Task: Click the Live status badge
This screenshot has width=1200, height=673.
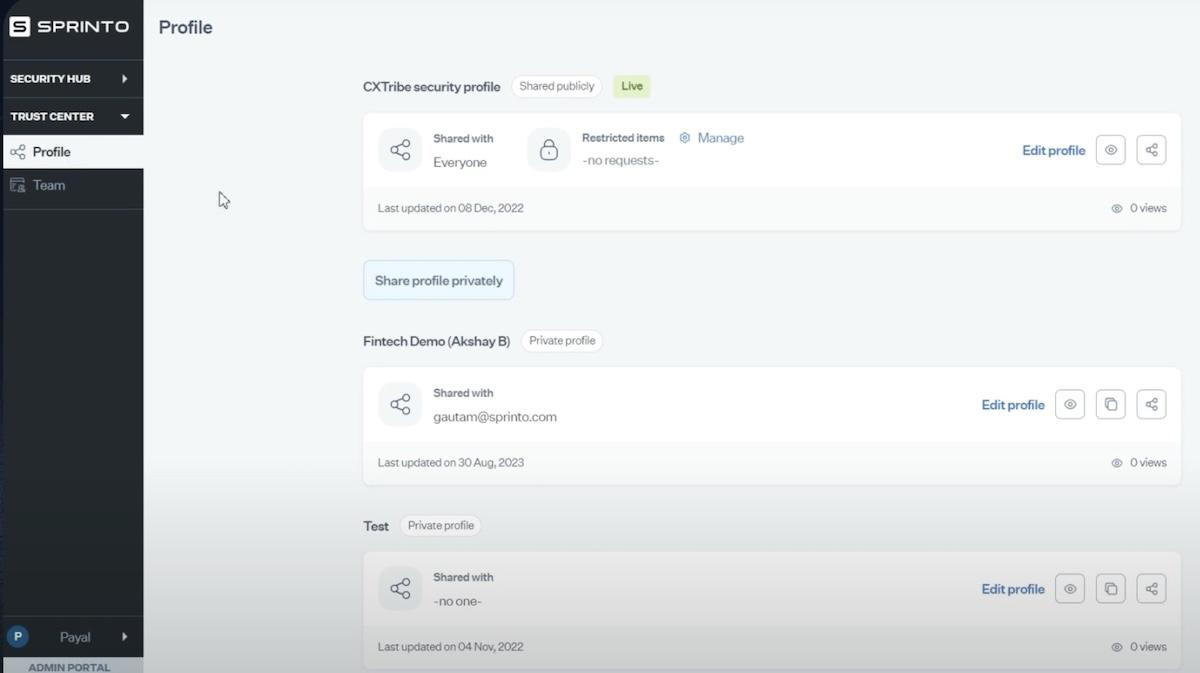Action: [x=632, y=86]
